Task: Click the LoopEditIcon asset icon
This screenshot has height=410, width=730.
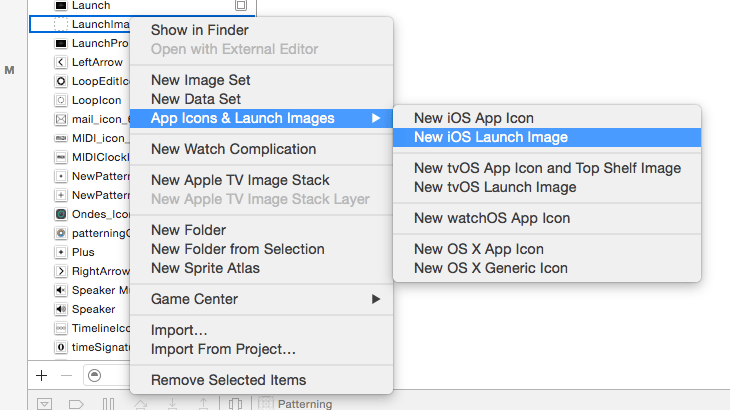Action: pos(61,81)
